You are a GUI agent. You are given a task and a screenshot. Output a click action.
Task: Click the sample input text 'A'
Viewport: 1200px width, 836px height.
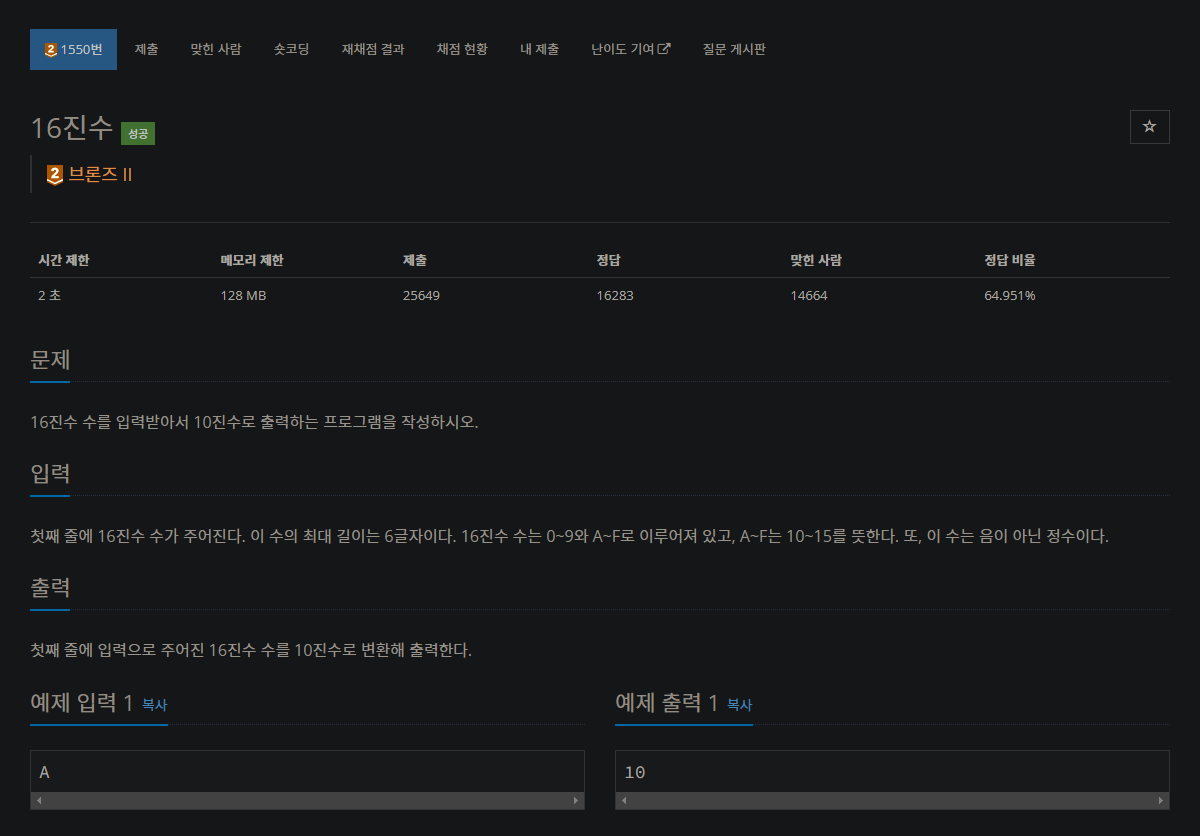coord(45,772)
